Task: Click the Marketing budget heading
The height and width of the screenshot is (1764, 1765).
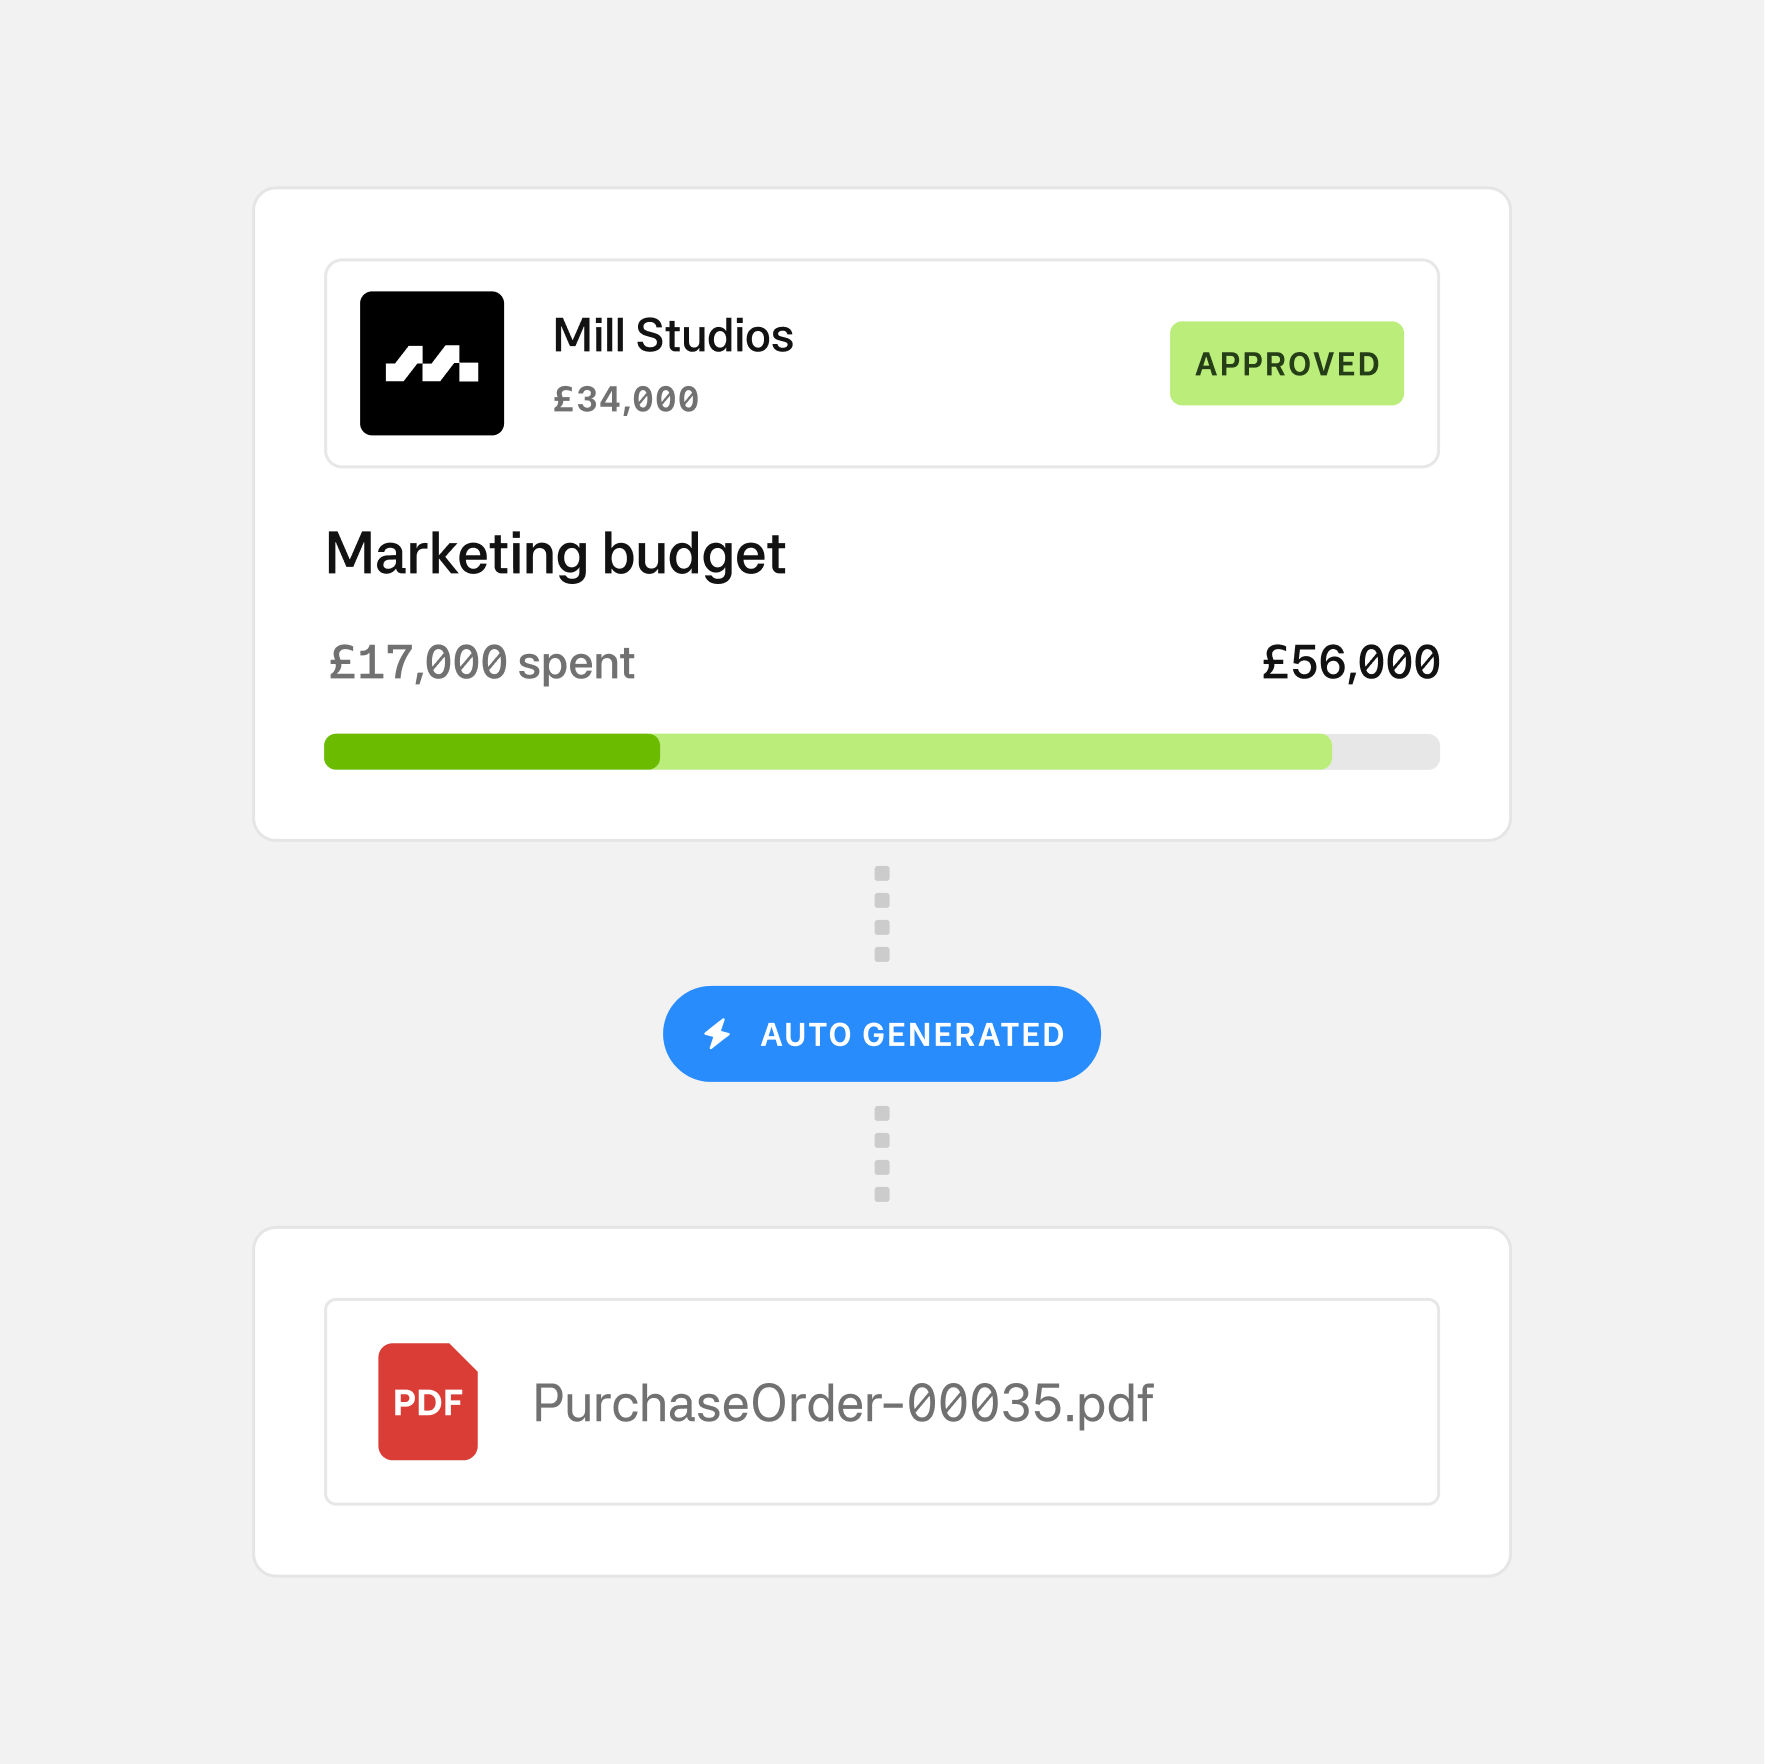Action: tap(556, 553)
